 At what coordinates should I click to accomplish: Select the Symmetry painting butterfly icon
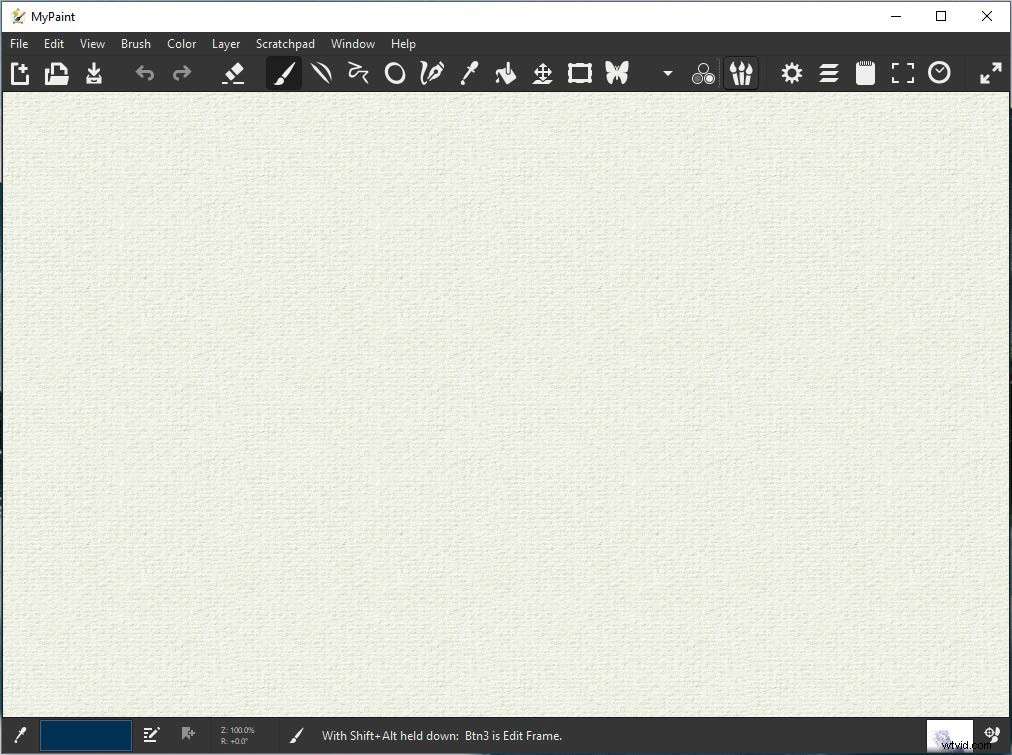coord(617,73)
